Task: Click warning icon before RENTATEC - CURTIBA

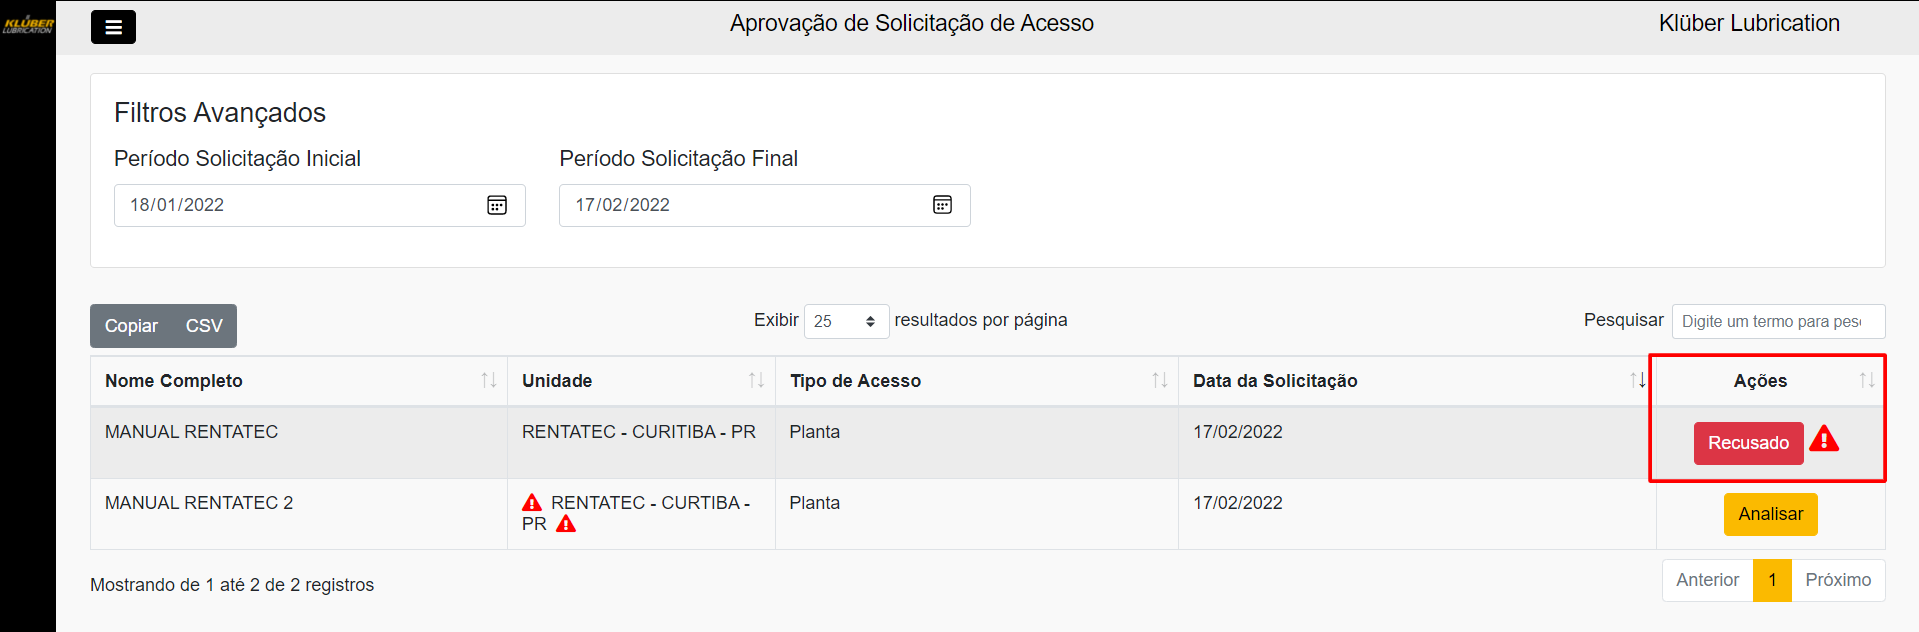Action: coord(532,503)
